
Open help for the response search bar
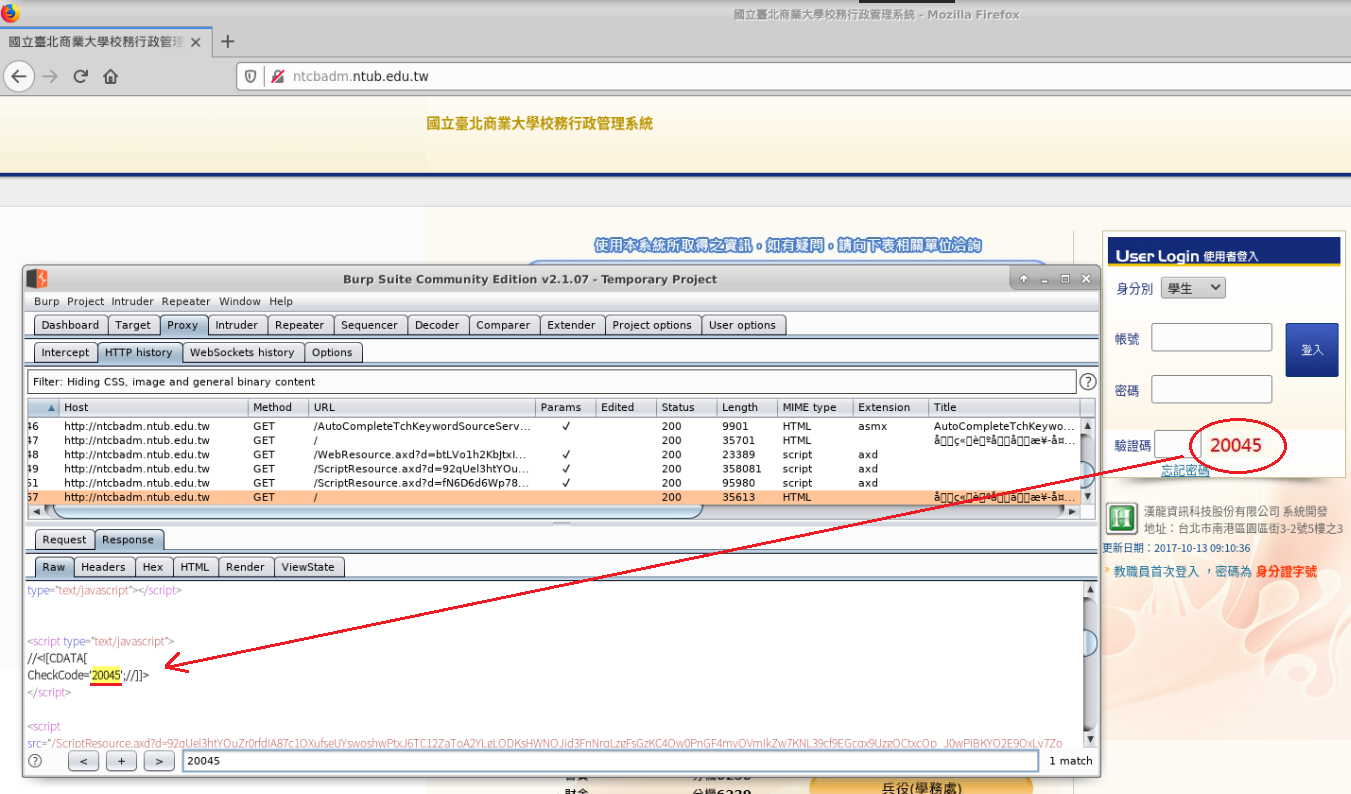[x=35, y=761]
